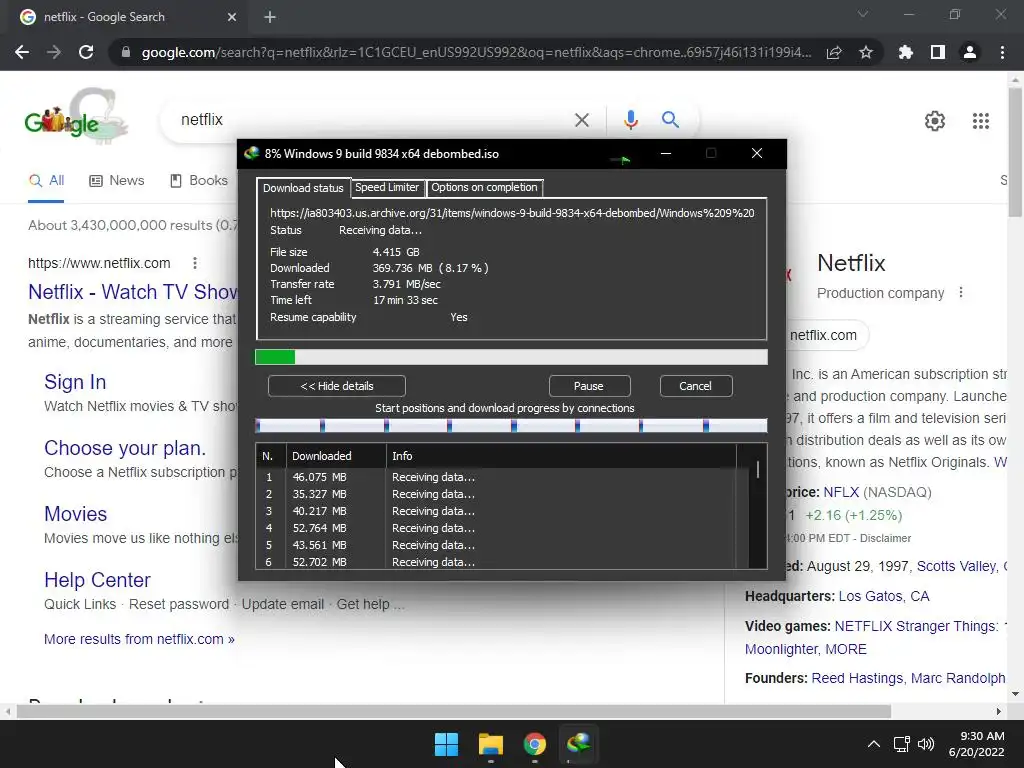Image resolution: width=1024 pixels, height=768 pixels.
Task: Open the Help Center sitelink
Action: (x=97, y=580)
